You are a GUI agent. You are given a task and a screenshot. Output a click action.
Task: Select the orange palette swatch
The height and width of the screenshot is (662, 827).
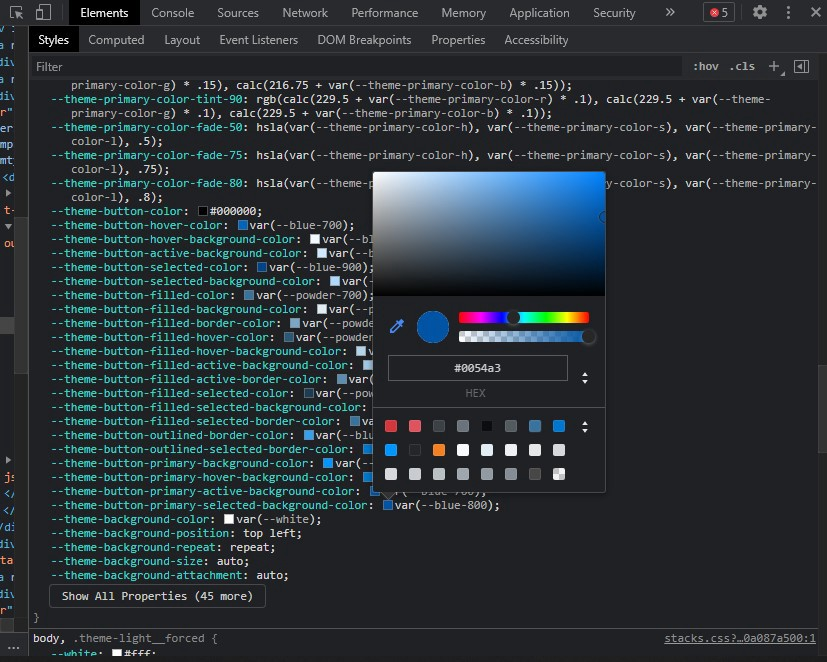click(439, 450)
